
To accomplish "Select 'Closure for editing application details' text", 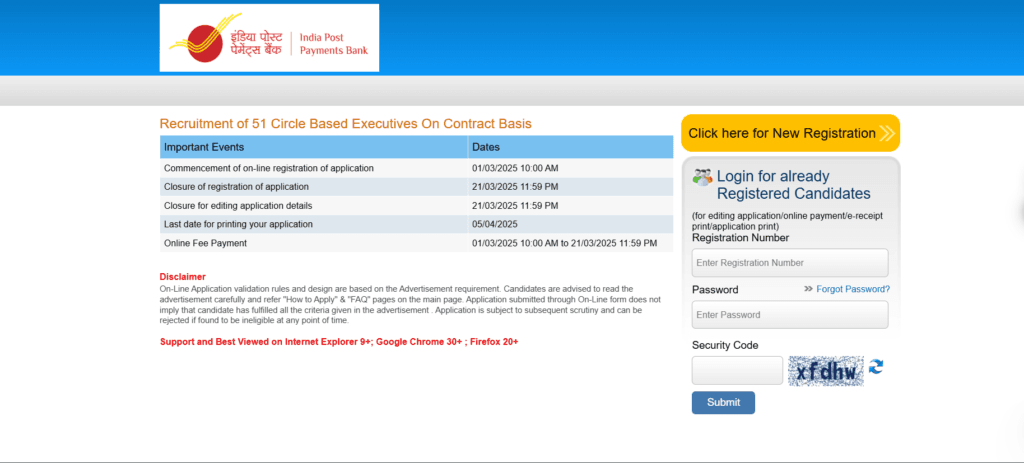I will 238,206.
